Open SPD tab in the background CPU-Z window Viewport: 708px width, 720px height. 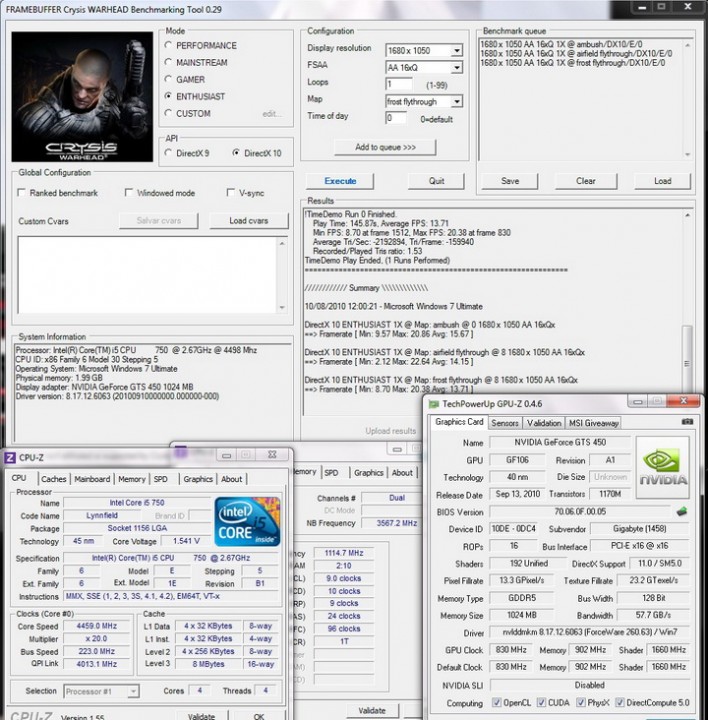[331, 472]
